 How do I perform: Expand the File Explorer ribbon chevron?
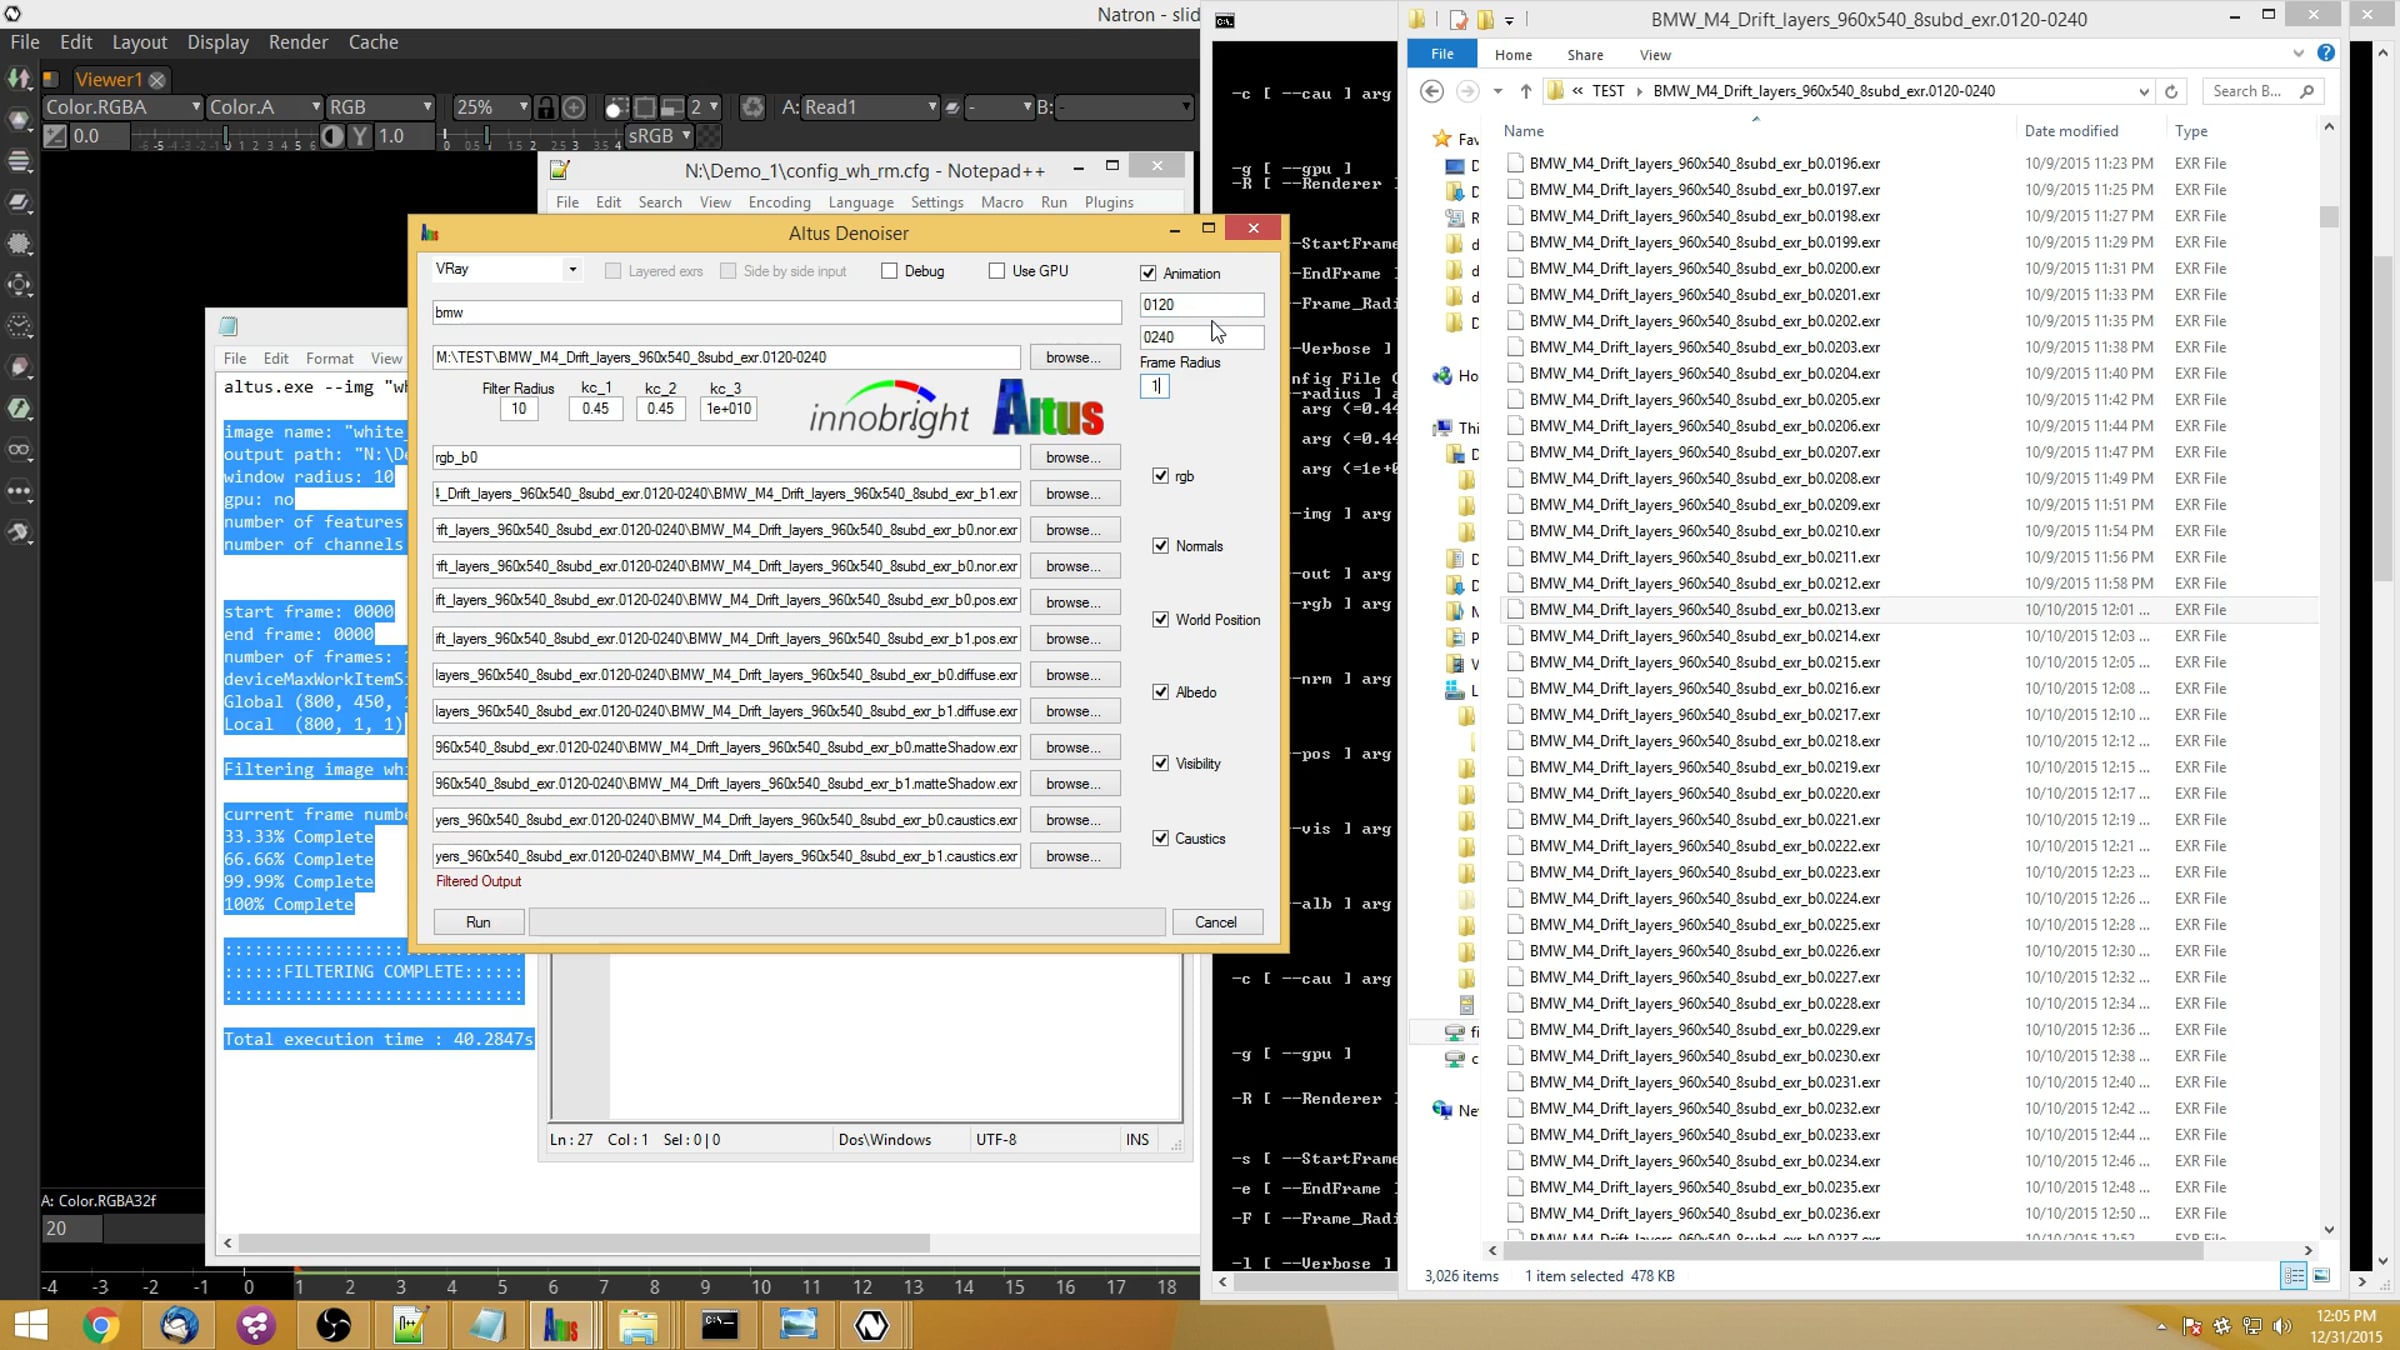click(2298, 53)
